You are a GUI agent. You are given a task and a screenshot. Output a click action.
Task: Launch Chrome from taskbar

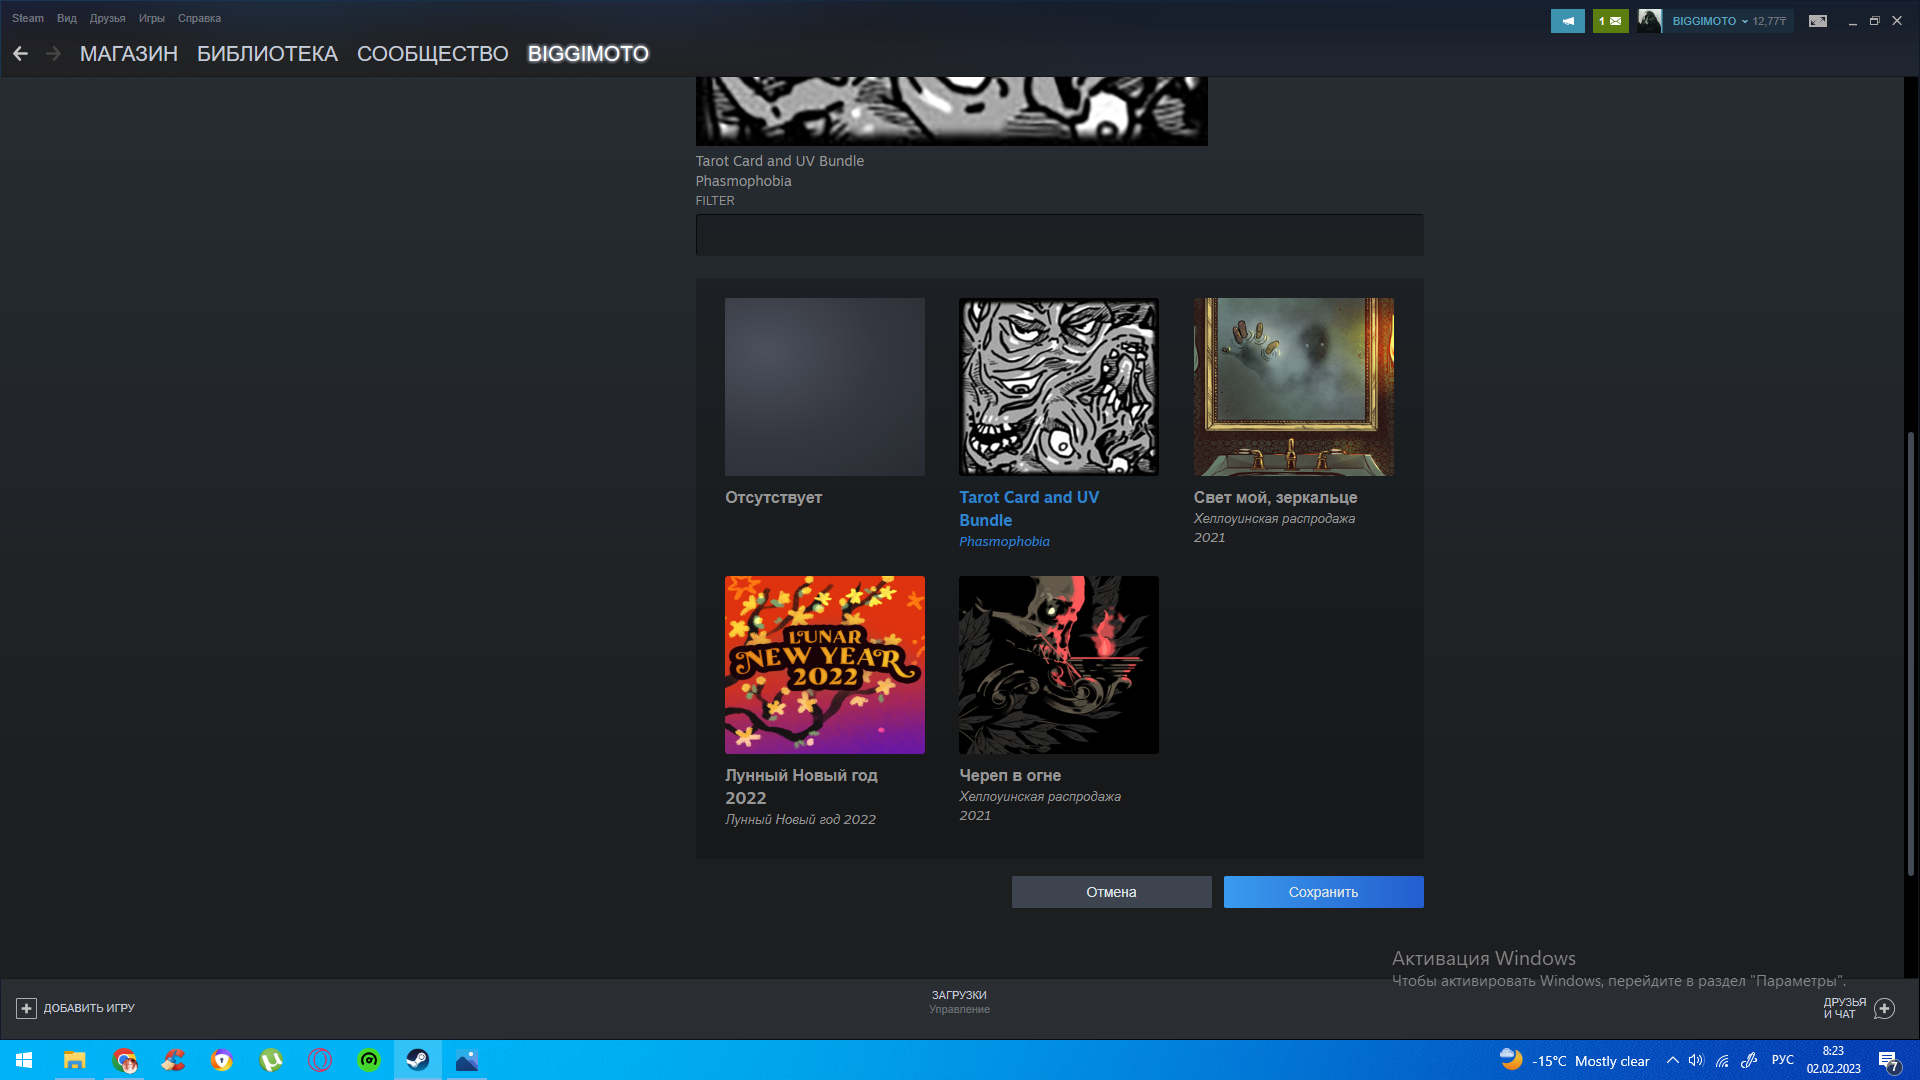click(x=124, y=1060)
